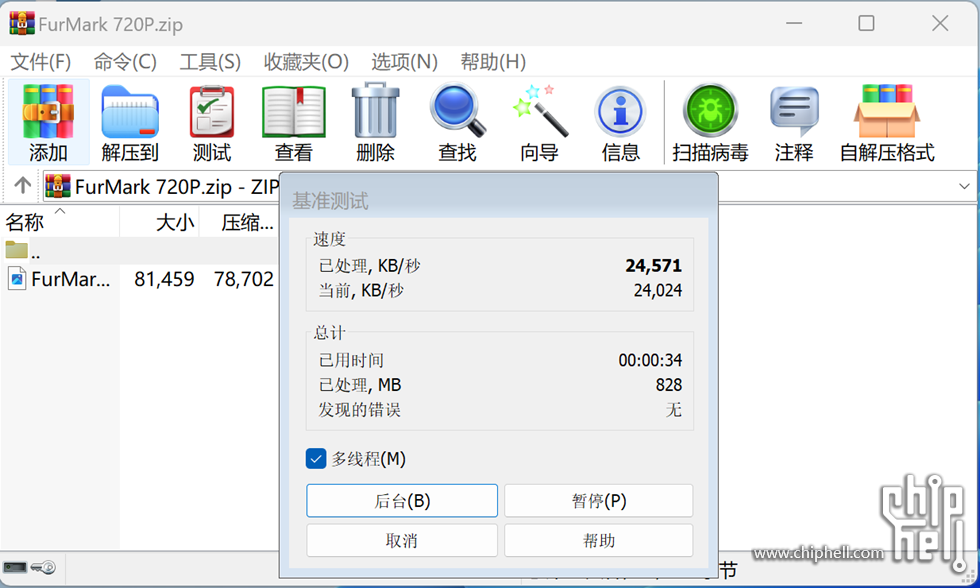Image resolution: width=980 pixels, height=588 pixels.
Task: Open the 命令(C) menu
Action: (x=125, y=62)
